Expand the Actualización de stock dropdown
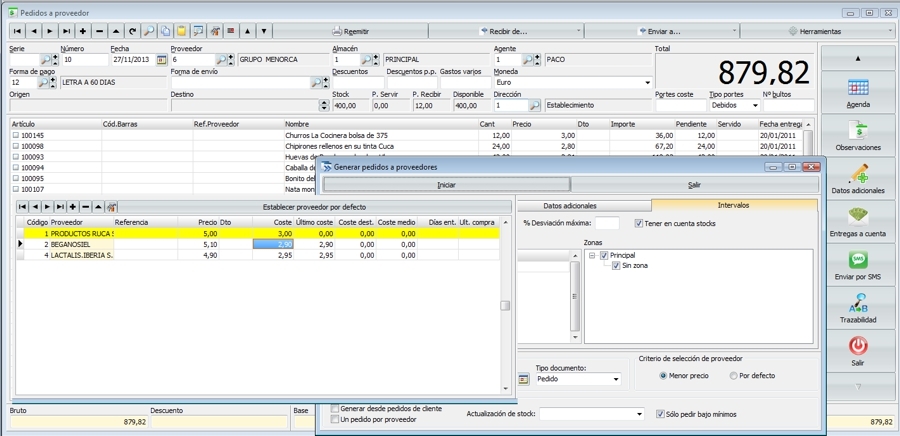Viewport: 900px width, 436px height. 638,414
